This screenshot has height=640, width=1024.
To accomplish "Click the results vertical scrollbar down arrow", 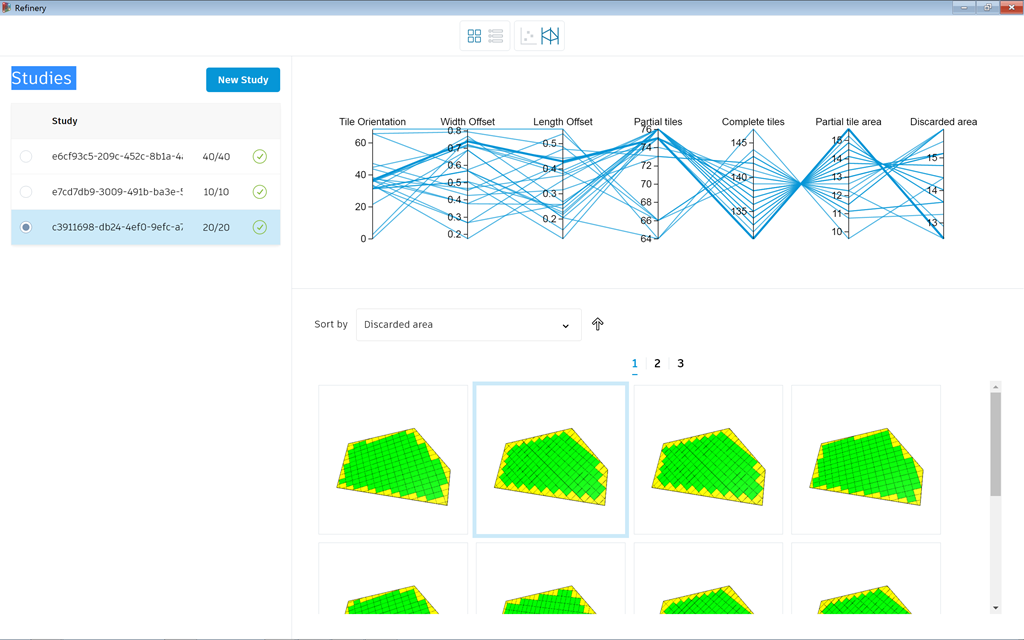I will pyautogui.click(x=995, y=608).
